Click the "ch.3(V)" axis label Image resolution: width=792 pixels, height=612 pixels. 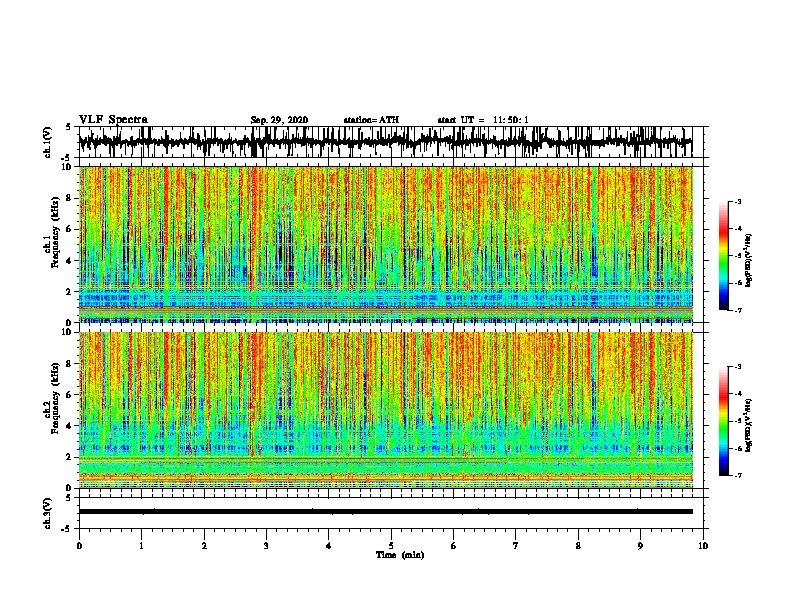click(x=48, y=513)
